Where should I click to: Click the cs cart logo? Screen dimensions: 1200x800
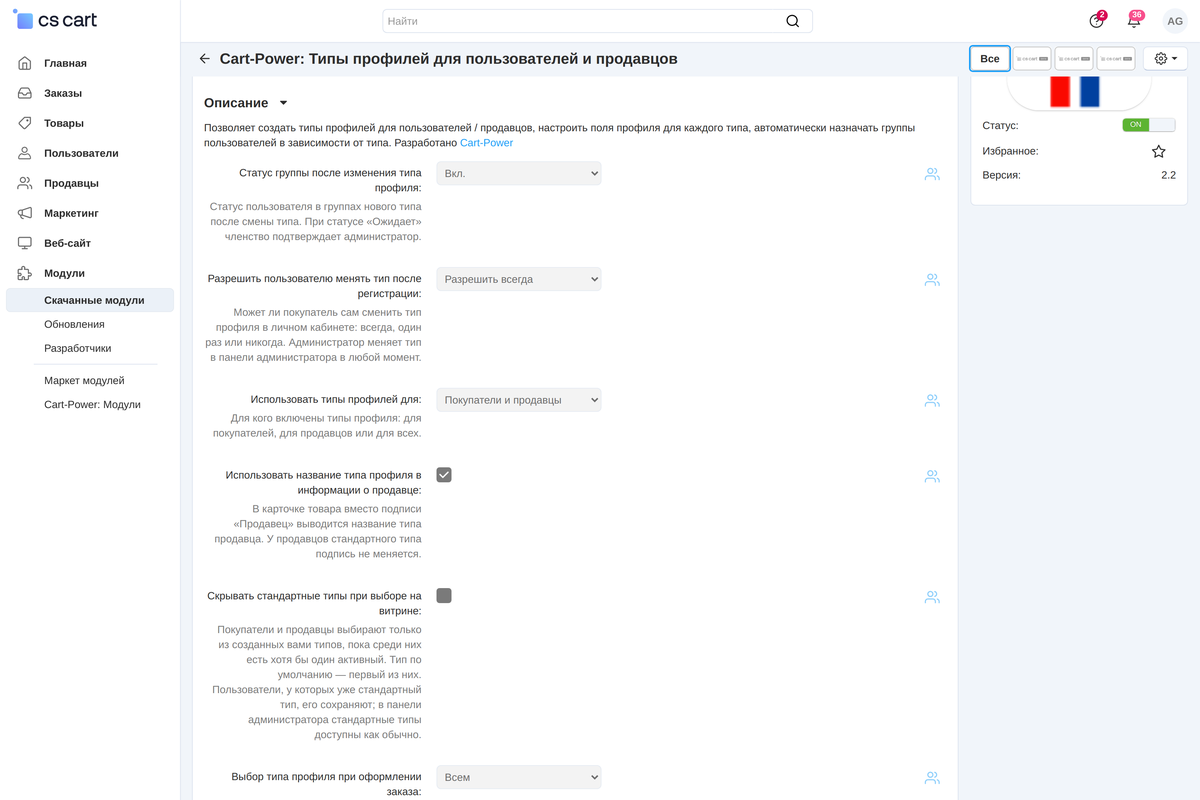55,20
